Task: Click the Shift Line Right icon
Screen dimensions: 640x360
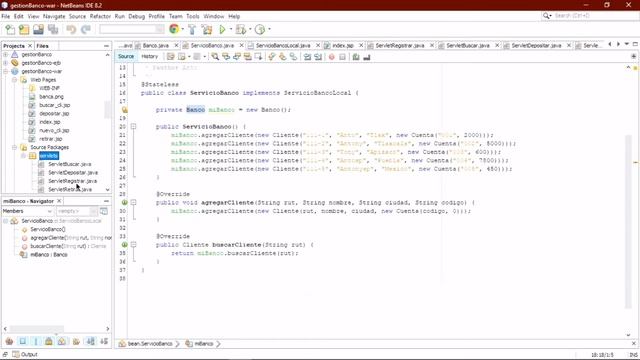Action: point(318,57)
